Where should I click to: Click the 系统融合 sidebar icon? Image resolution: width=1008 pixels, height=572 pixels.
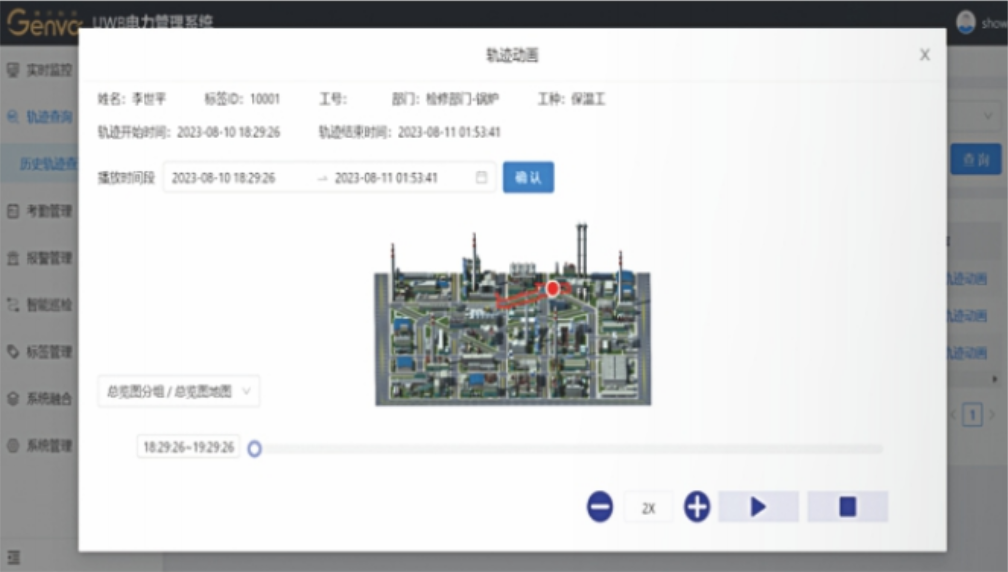click(x=13, y=398)
